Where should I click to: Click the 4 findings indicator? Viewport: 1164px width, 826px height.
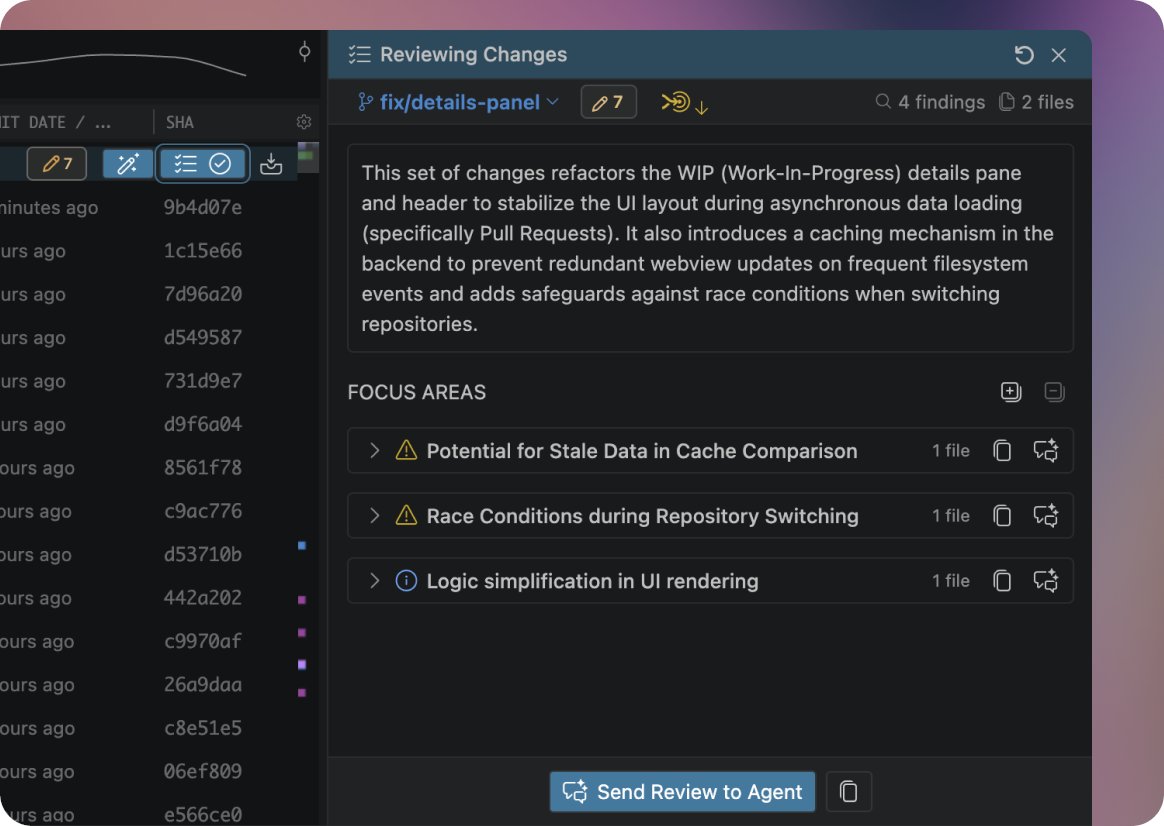pos(930,102)
